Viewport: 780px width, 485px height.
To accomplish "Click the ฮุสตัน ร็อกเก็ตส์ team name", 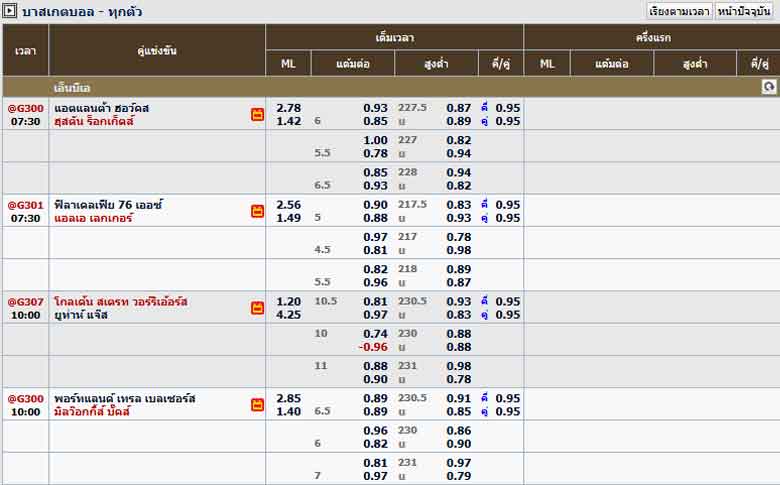I will click(x=94, y=121).
